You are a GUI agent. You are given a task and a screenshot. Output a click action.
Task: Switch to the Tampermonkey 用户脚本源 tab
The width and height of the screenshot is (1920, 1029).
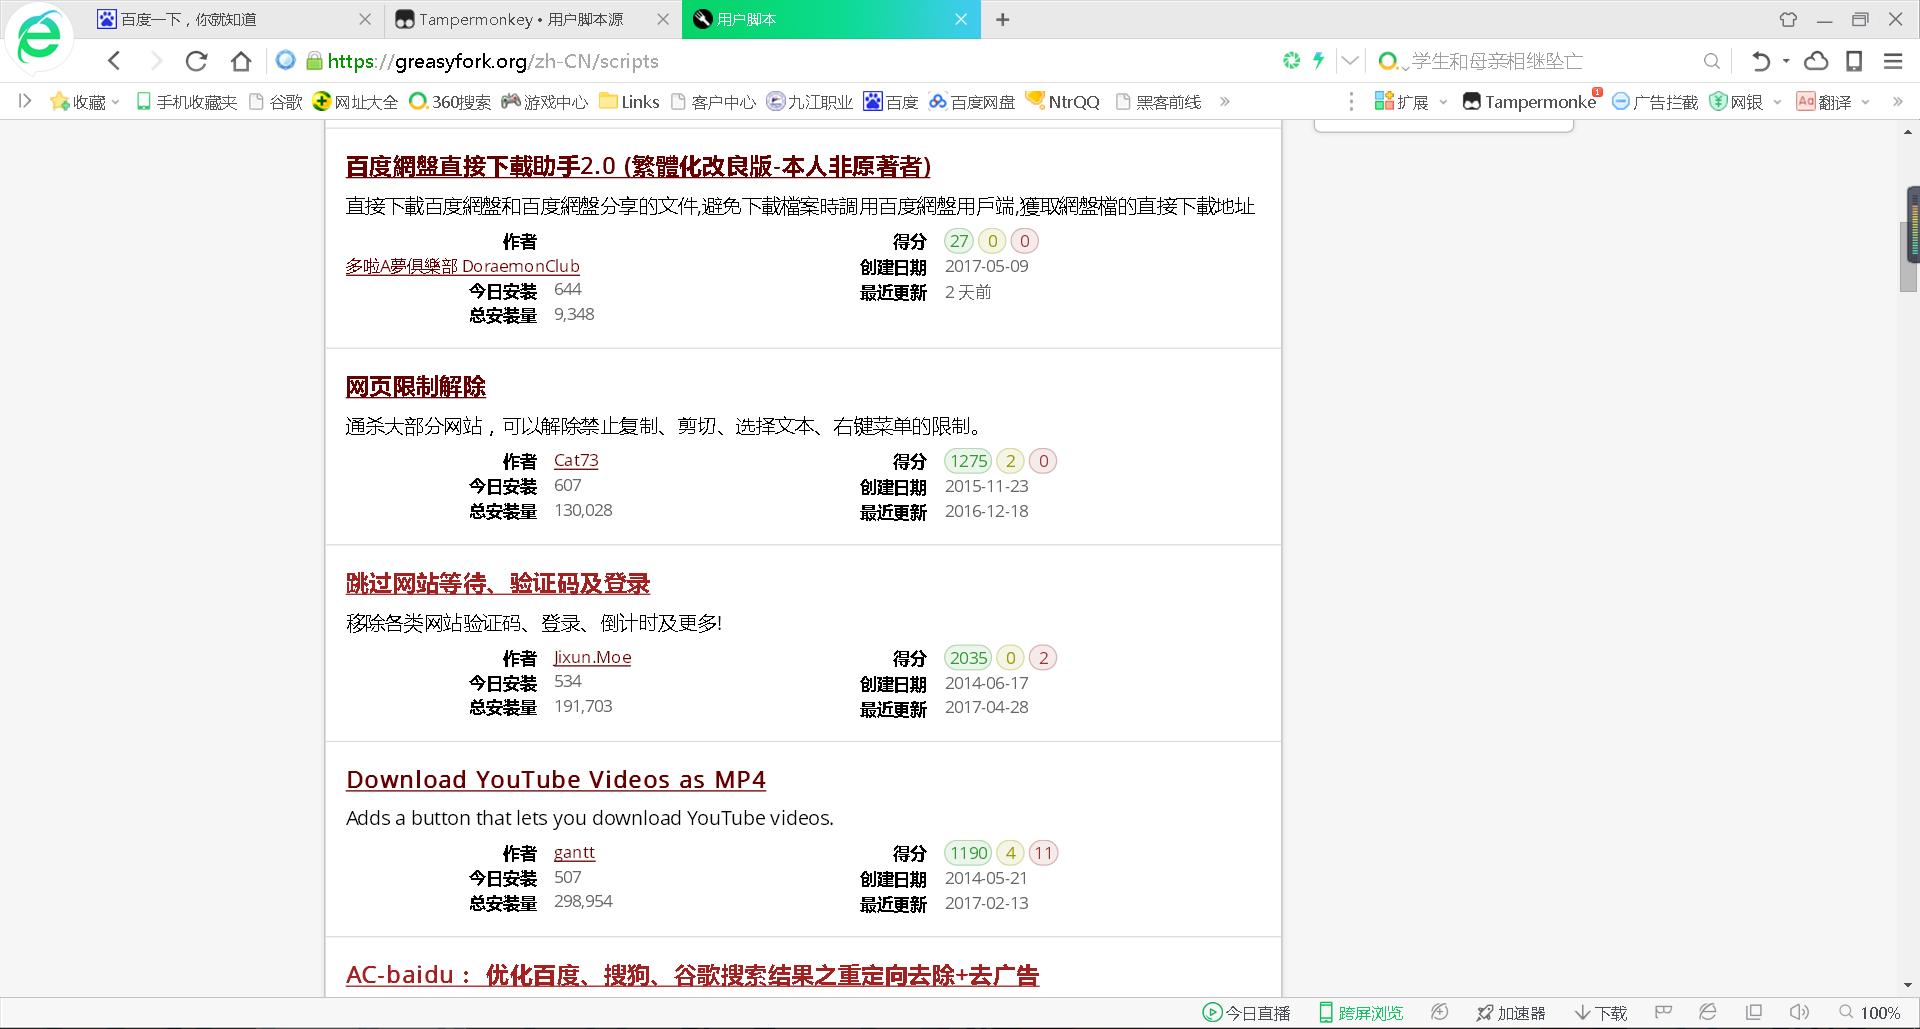point(520,19)
